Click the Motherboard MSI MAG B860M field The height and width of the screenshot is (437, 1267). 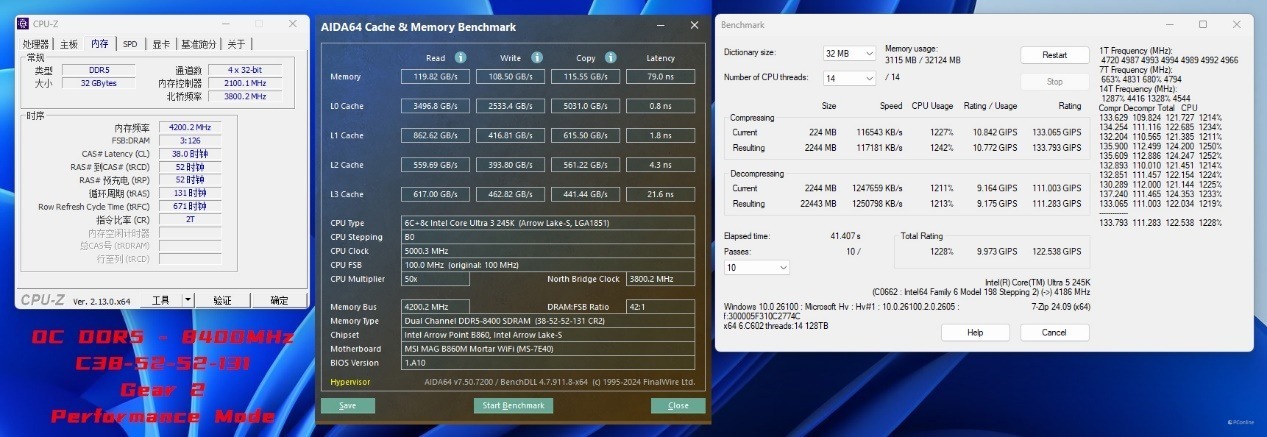point(548,349)
